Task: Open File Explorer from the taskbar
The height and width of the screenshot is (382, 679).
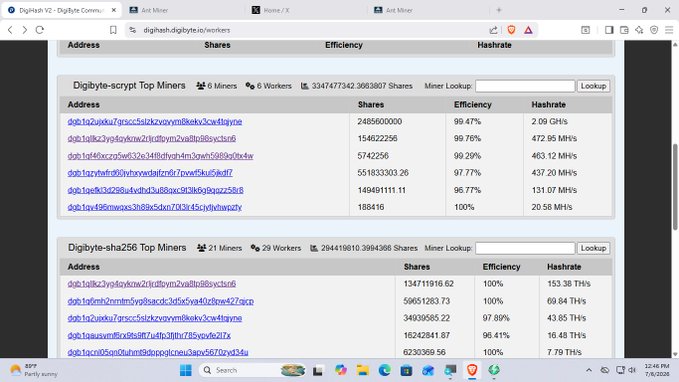Action: click(x=362, y=370)
